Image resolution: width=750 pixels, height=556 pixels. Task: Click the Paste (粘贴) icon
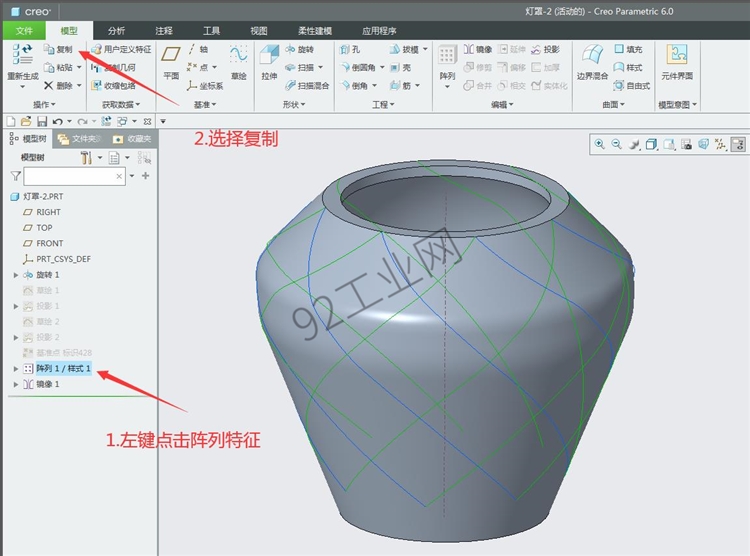[x=49, y=67]
